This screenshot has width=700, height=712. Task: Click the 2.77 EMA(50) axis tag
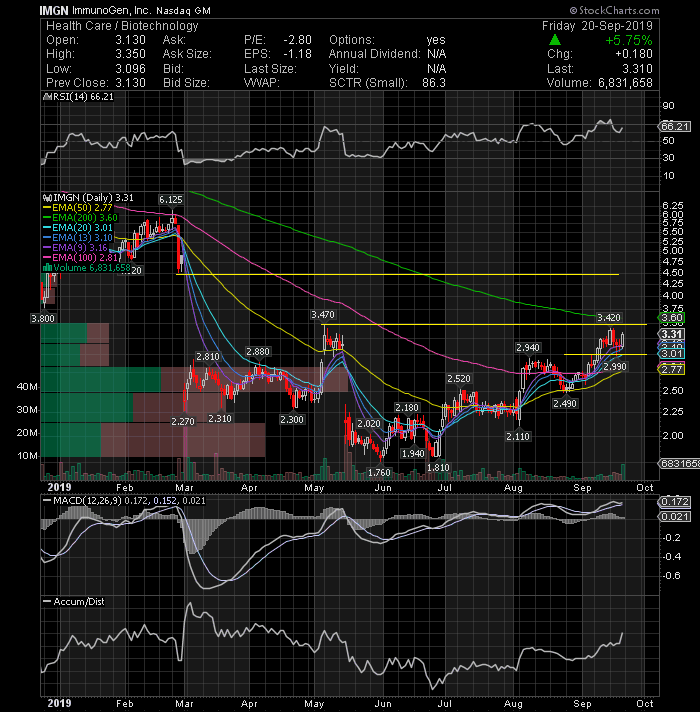(x=672, y=369)
